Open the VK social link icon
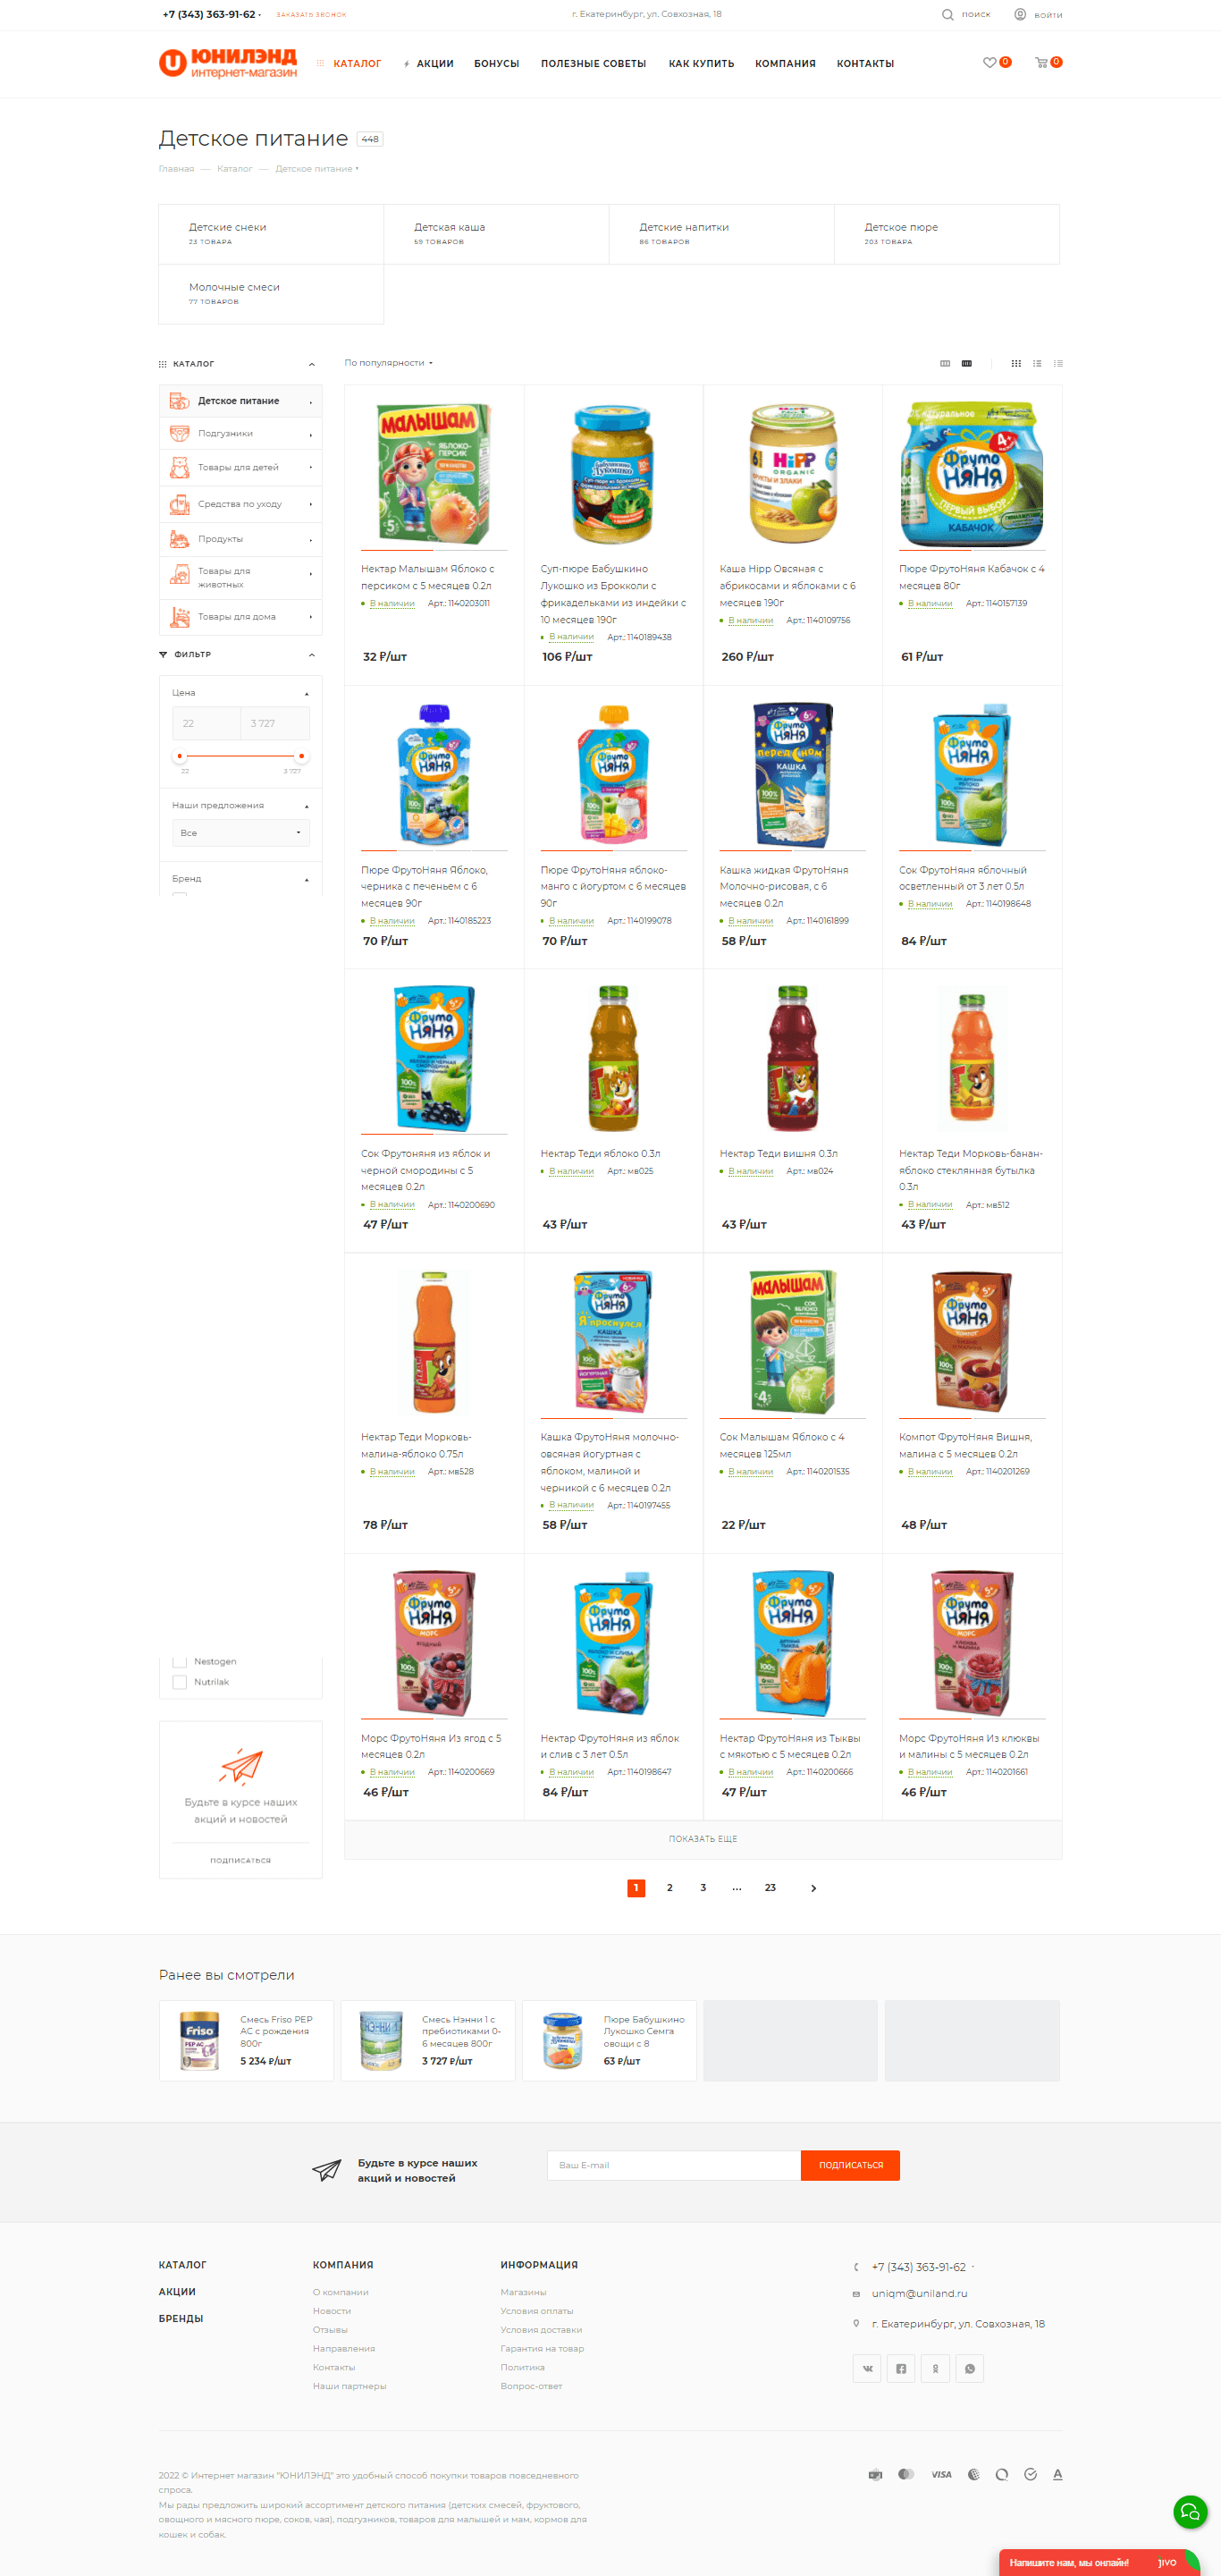This screenshot has height=2576, width=1221. [x=867, y=2367]
